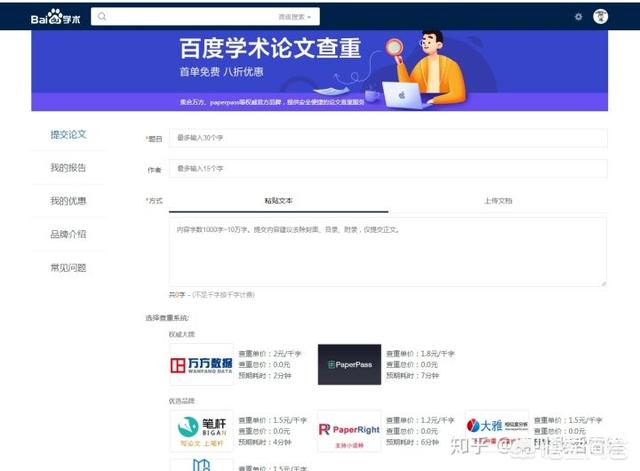Image resolution: width=640 pixels, height=471 pixels.
Task: Click the paper content text area
Action: (x=388, y=251)
